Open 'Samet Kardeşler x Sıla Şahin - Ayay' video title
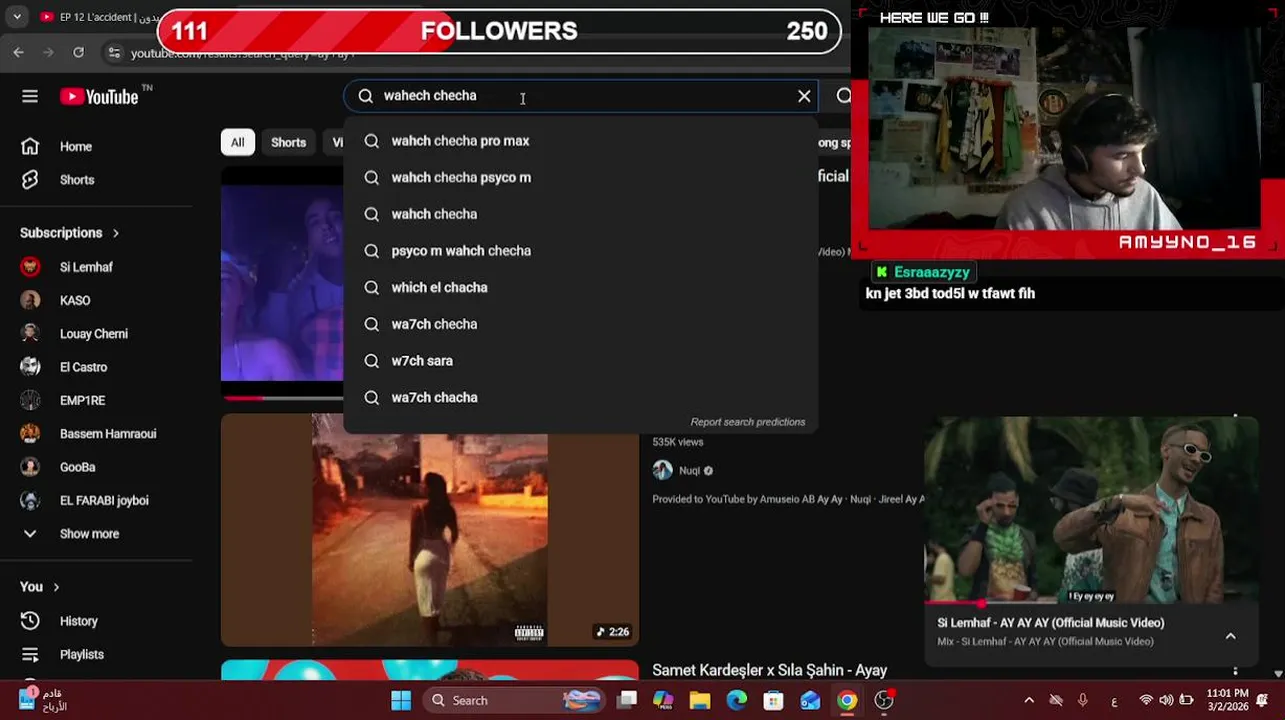 pos(769,670)
